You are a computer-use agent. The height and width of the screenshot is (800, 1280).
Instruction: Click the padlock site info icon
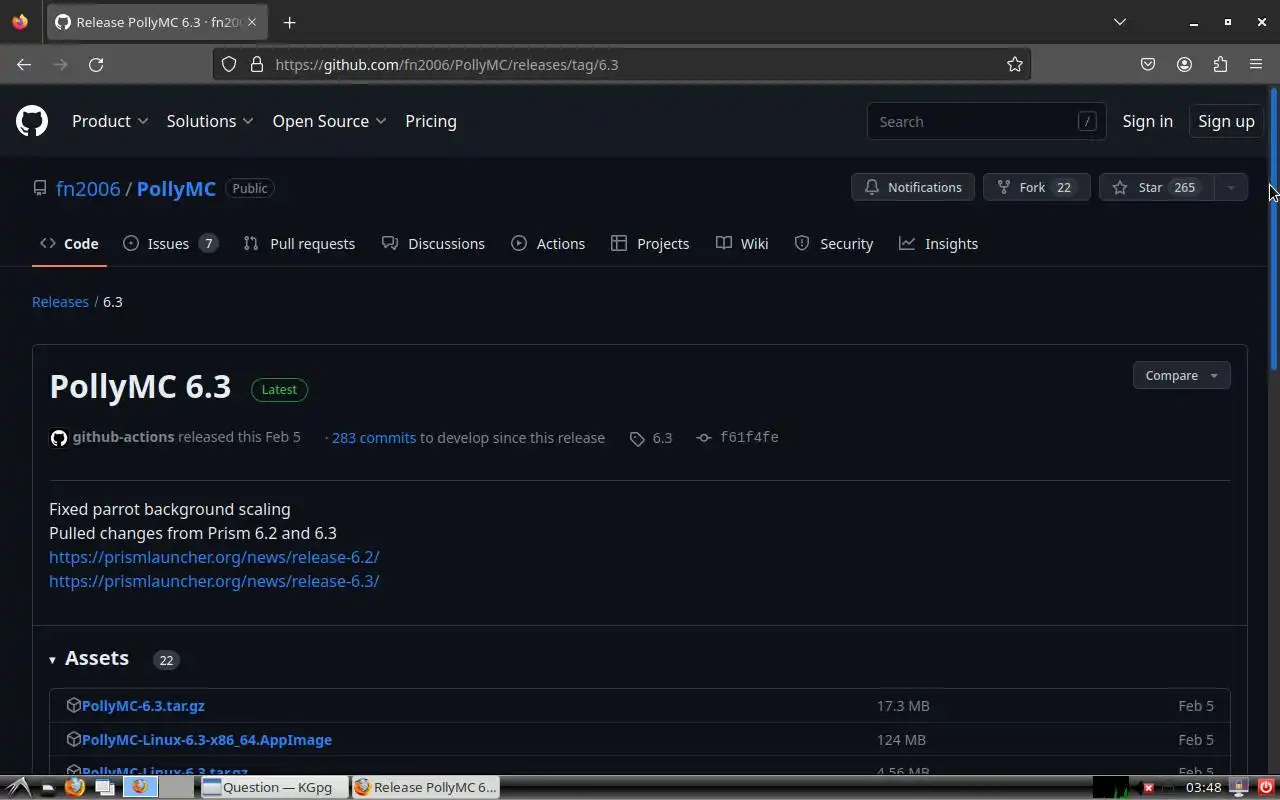pos(256,64)
